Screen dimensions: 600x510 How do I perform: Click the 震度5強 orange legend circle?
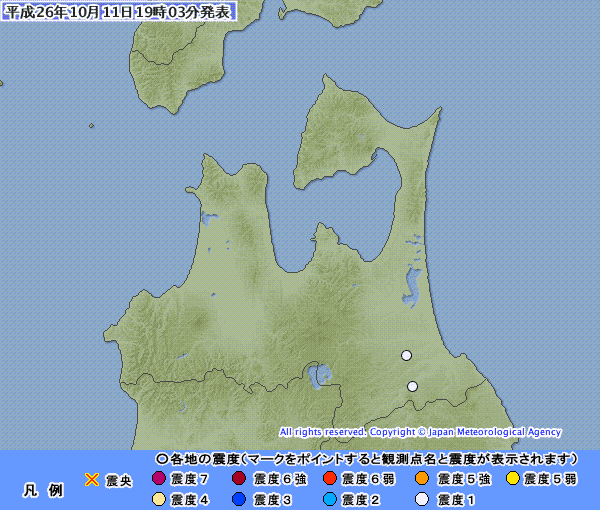[422, 478]
